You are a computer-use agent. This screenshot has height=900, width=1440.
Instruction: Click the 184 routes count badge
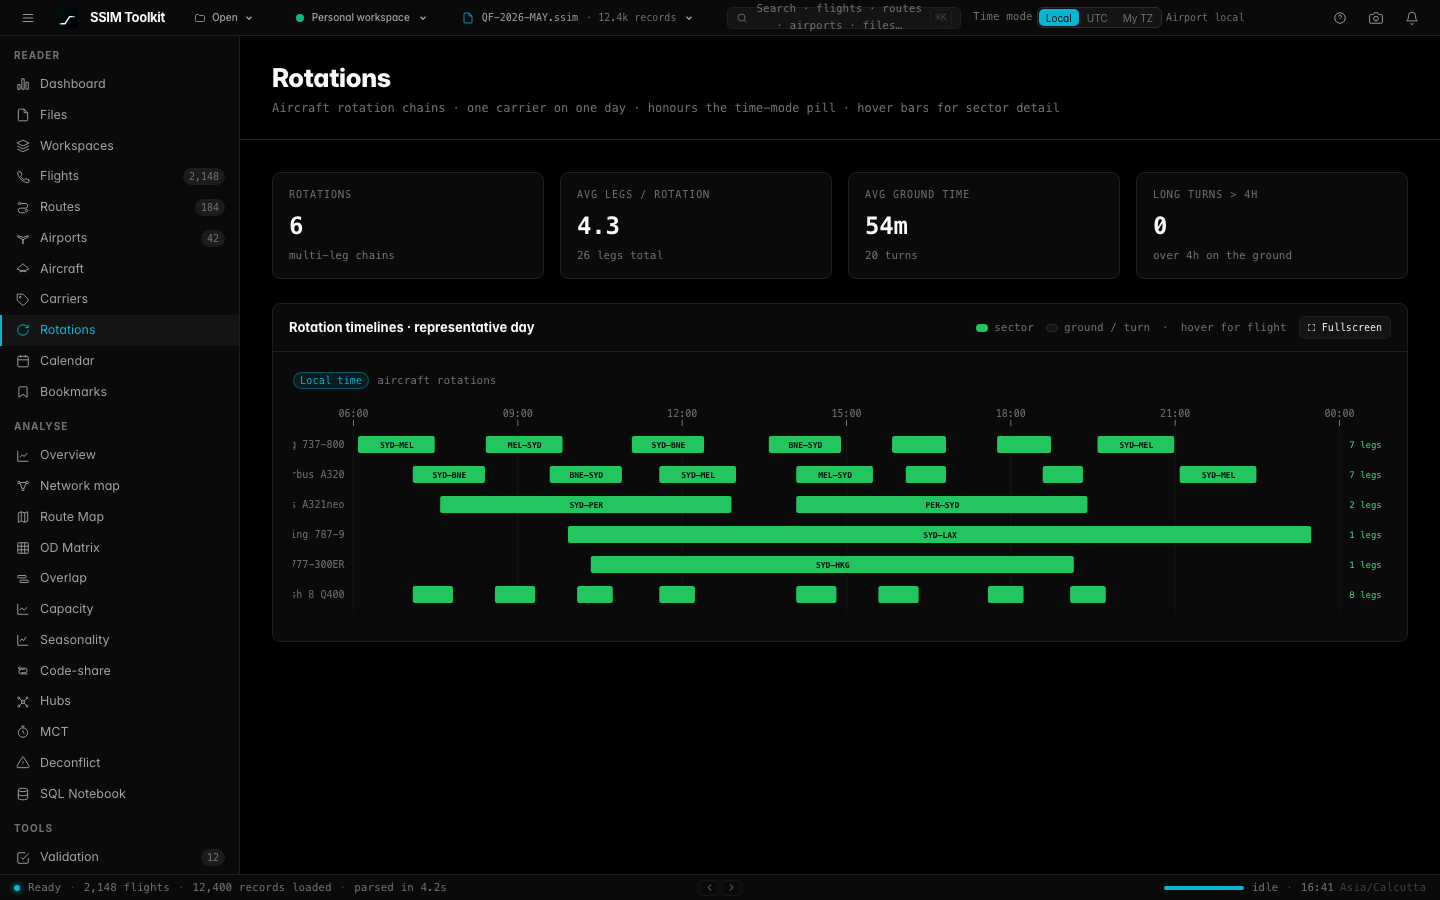(210, 208)
